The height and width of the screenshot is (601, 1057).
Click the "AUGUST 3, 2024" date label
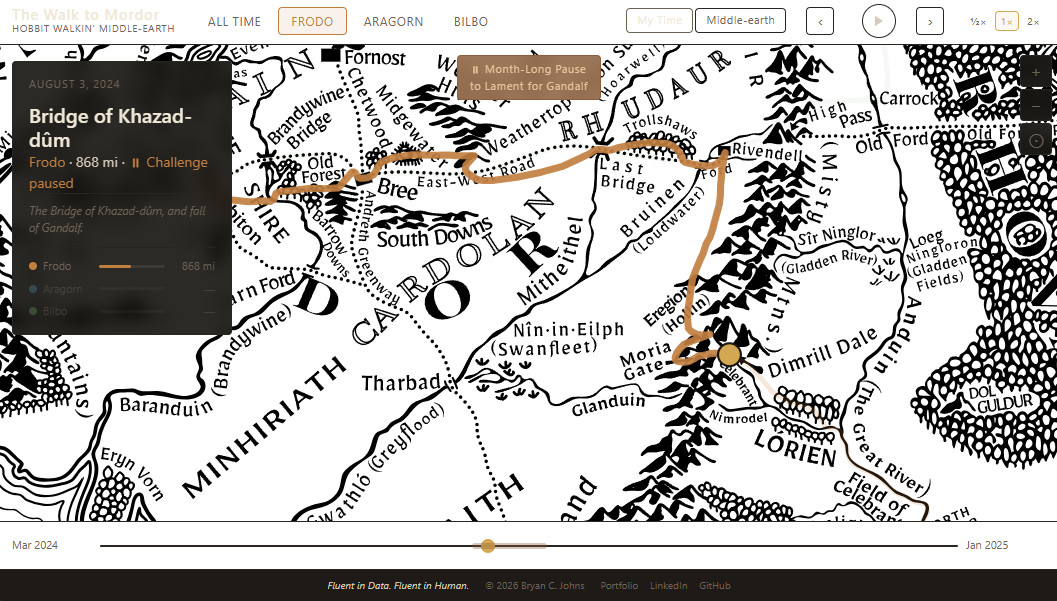coord(74,84)
